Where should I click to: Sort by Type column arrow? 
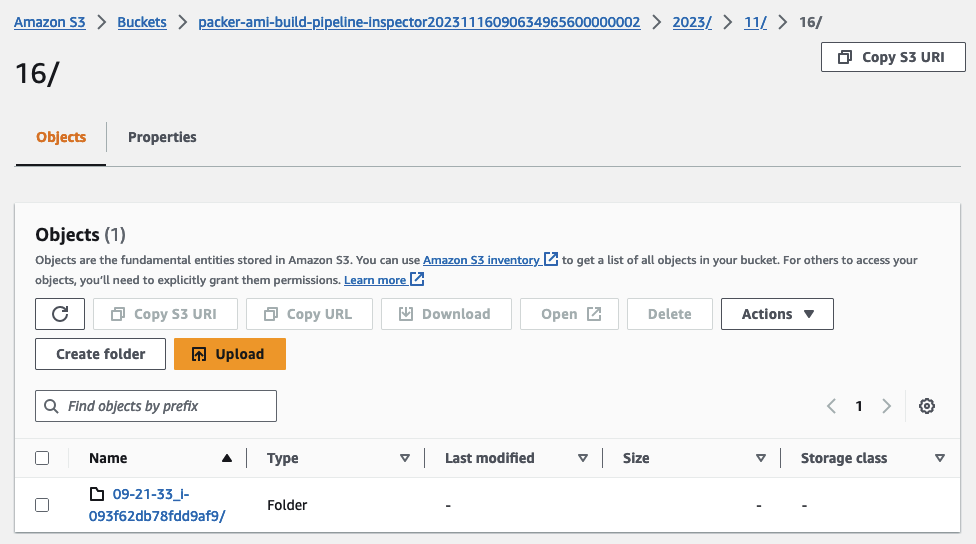[x=405, y=458]
